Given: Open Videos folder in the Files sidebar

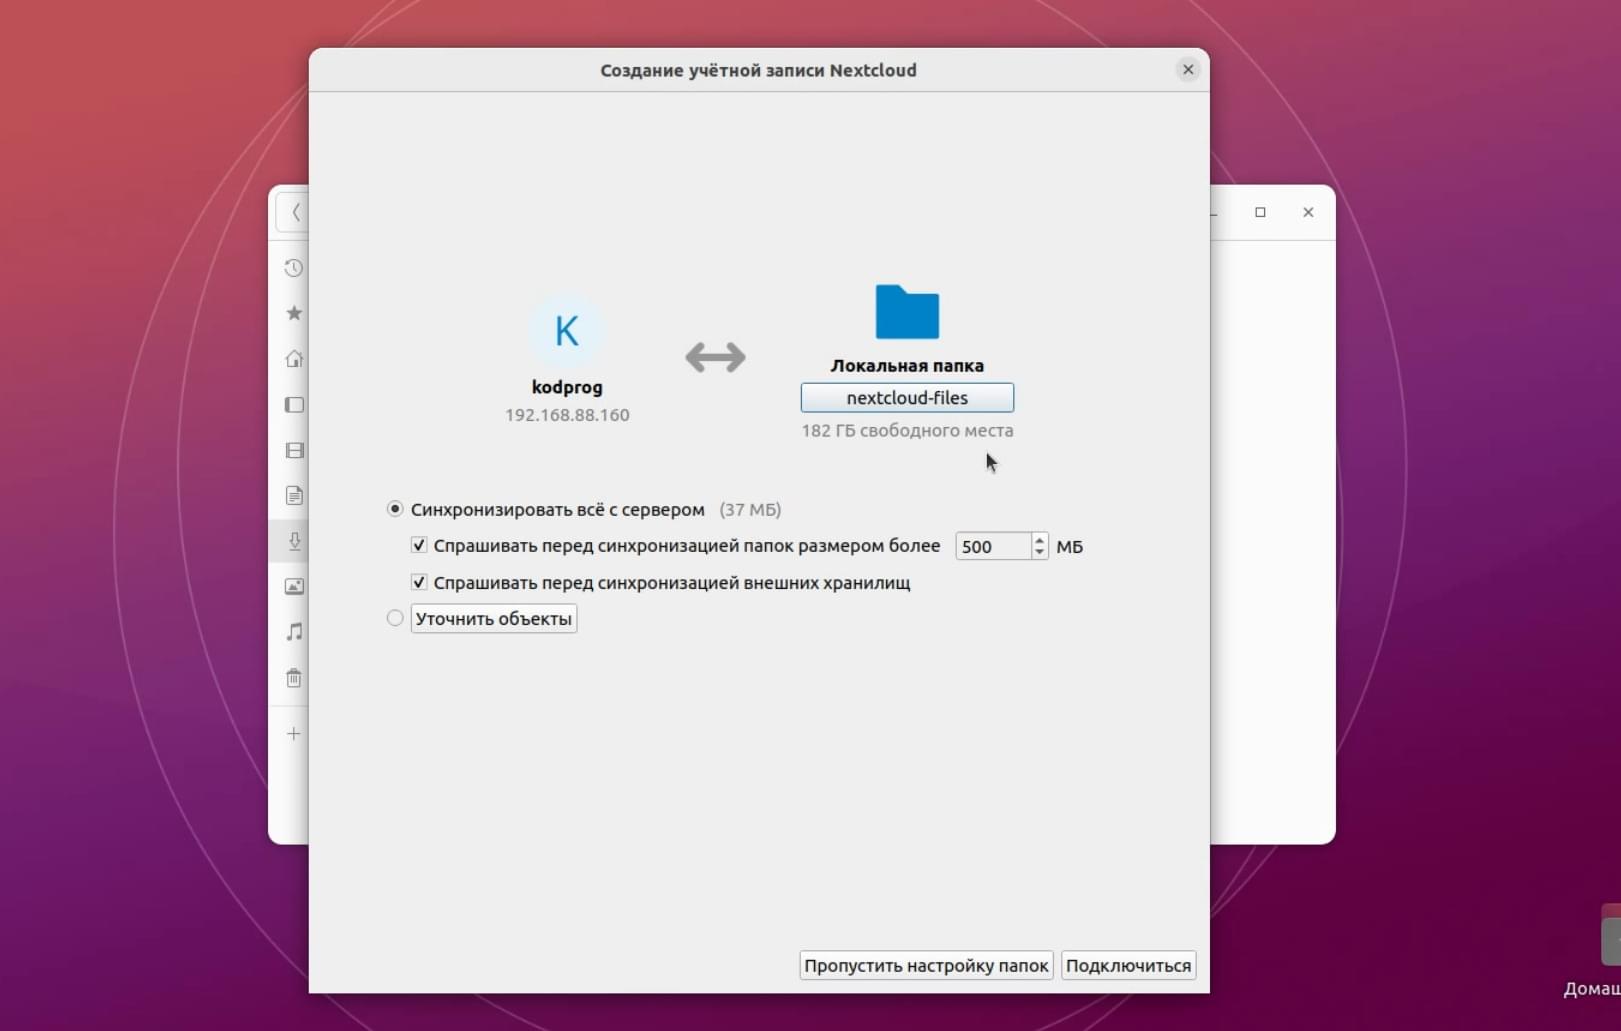Looking at the screenshot, I should click(293, 450).
